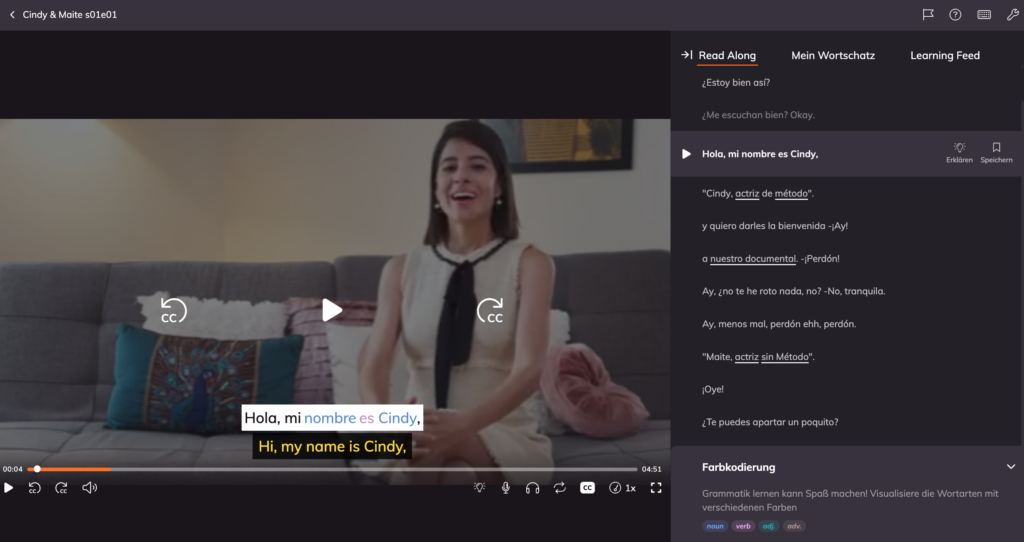Open the 1x playback speed selector

[623, 488]
